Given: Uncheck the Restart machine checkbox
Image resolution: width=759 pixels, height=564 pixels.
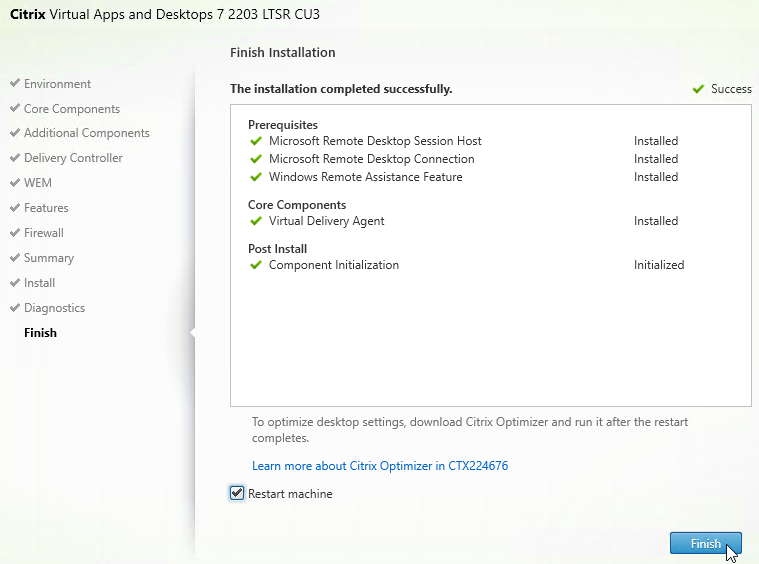Looking at the screenshot, I should click(237, 493).
